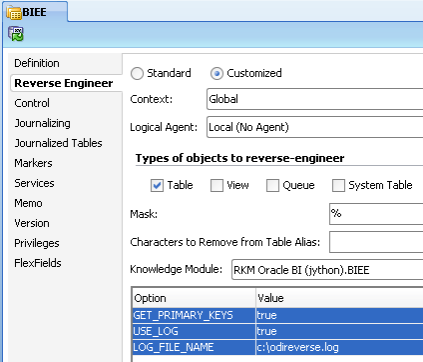The image size is (423, 362).
Task: Open the Journalizing tab
Action: (42, 123)
